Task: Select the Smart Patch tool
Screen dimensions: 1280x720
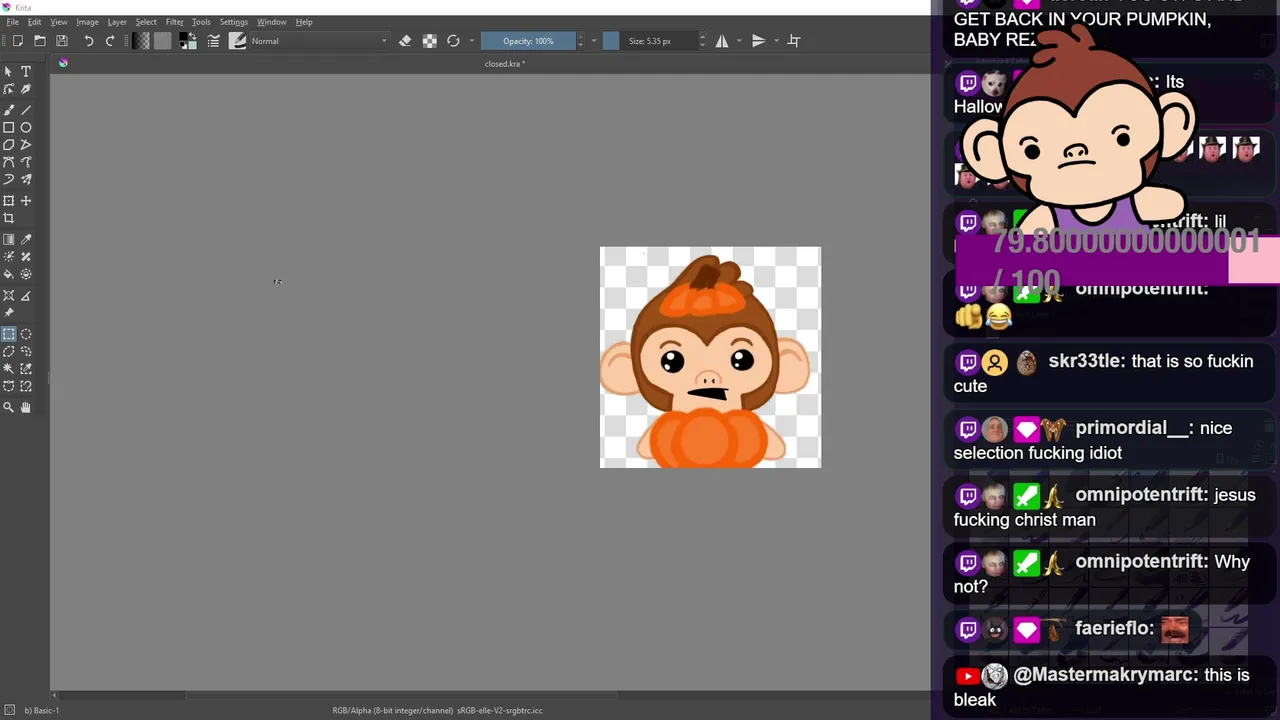Action: click(x=26, y=257)
